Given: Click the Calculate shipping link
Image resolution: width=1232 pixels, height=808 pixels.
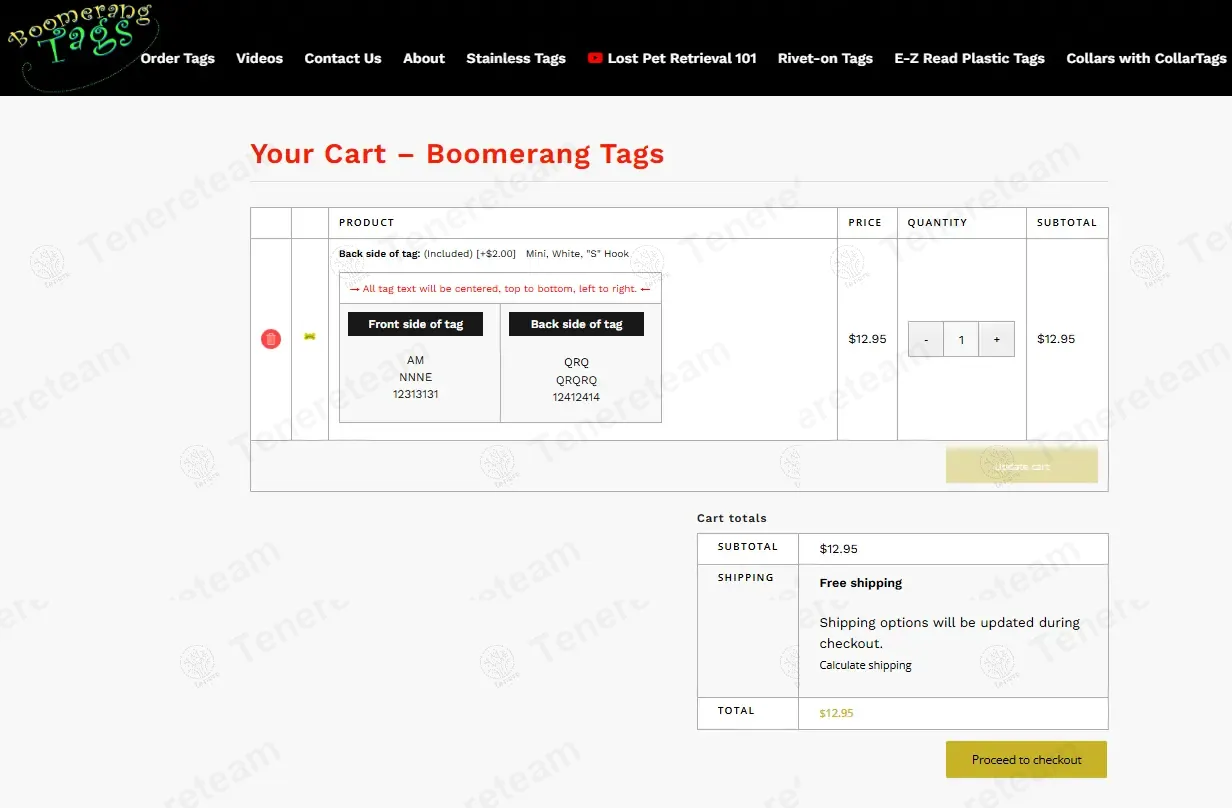Looking at the screenshot, I should click(x=865, y=665).
